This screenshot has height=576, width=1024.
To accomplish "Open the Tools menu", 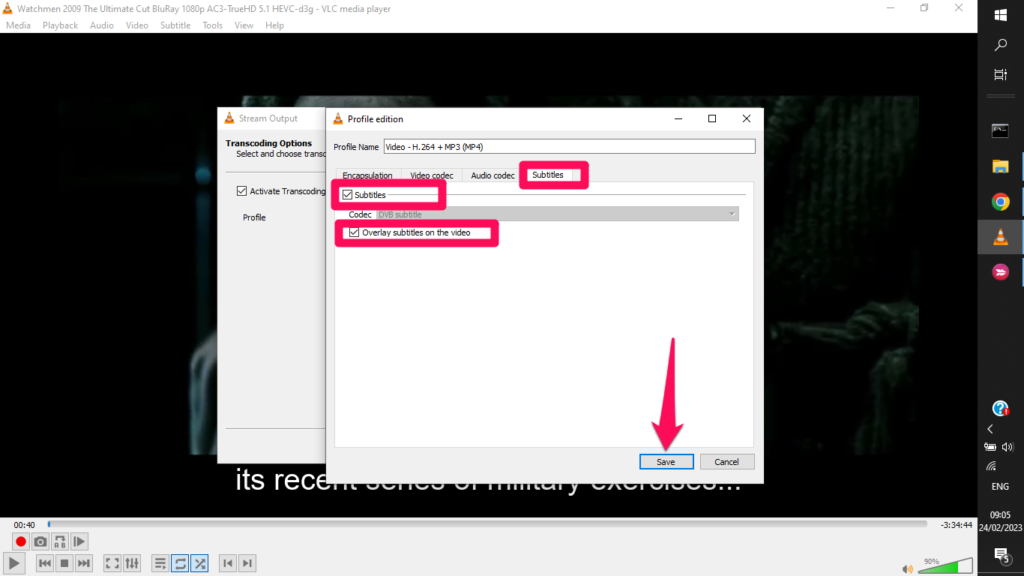I will 212,25.
